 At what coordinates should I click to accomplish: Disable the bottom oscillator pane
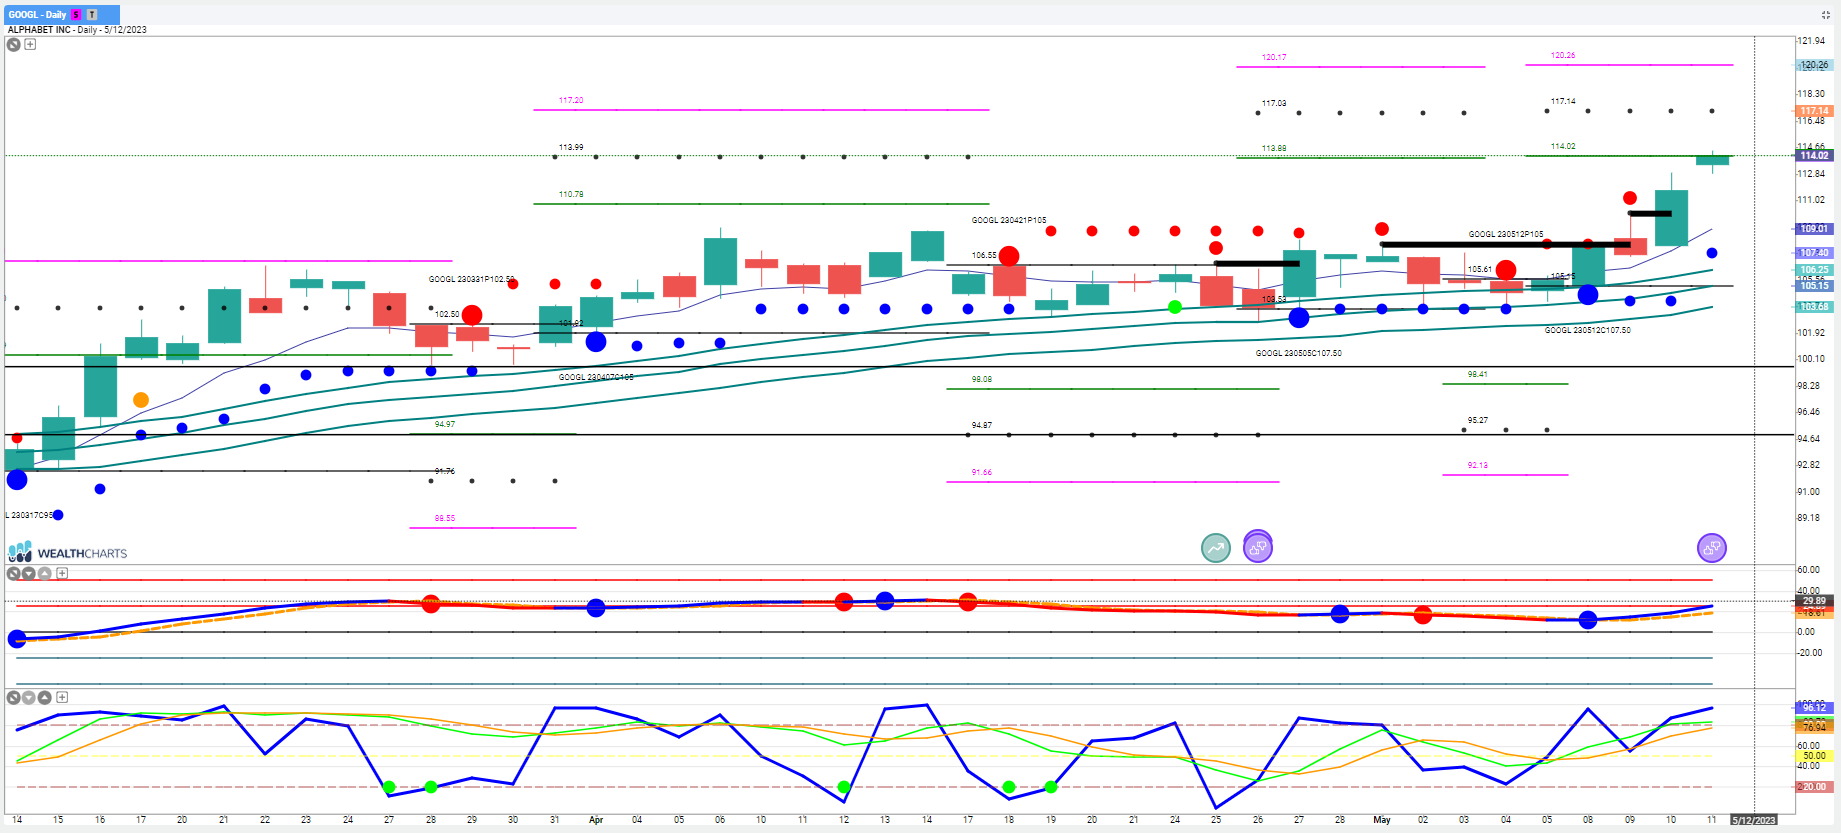click(14, 697)
